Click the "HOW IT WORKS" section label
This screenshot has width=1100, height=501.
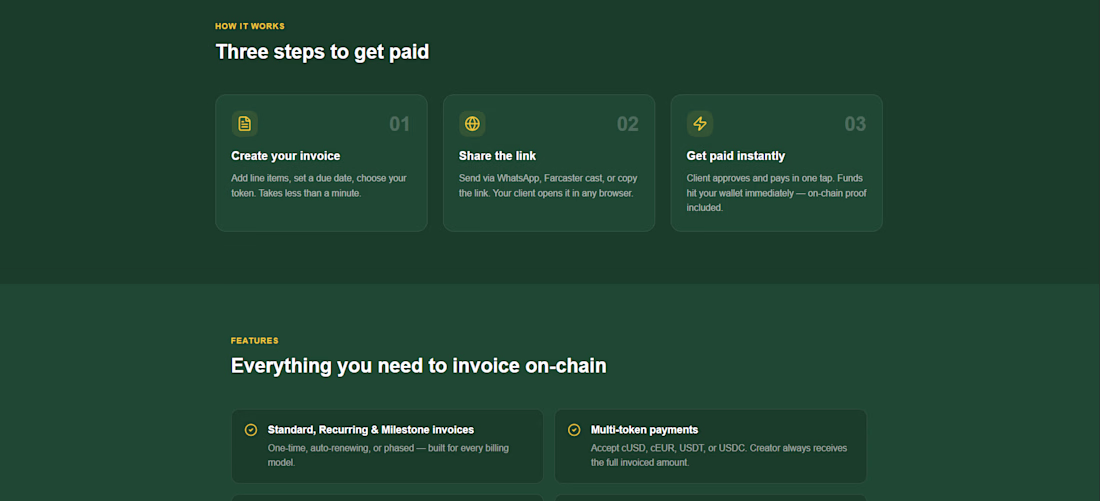[x=250, y=26]
